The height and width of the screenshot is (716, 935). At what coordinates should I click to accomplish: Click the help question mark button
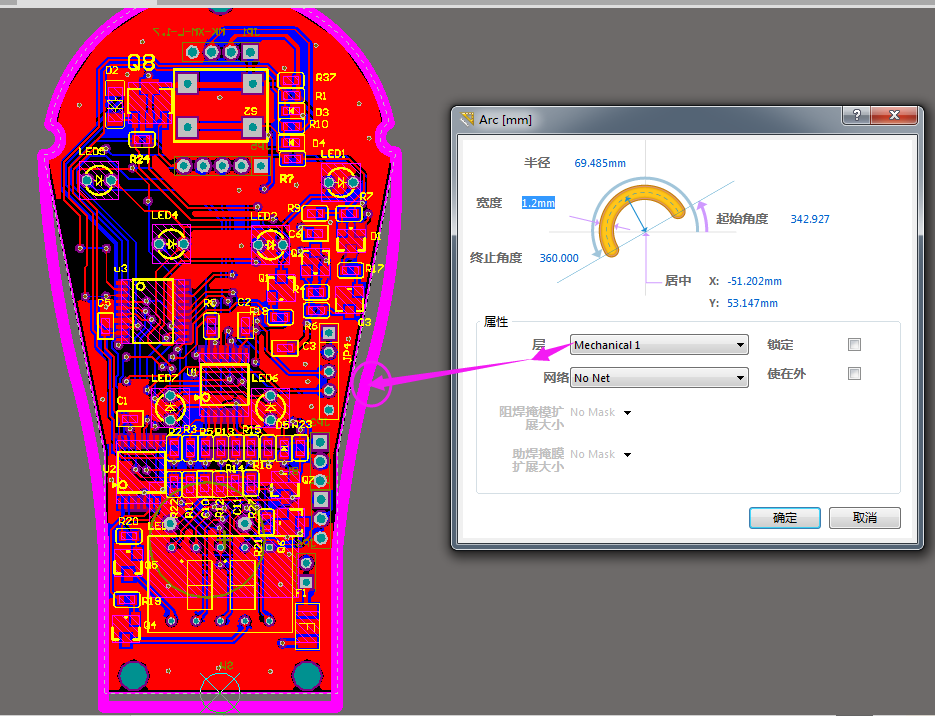(x=855, y=116)
